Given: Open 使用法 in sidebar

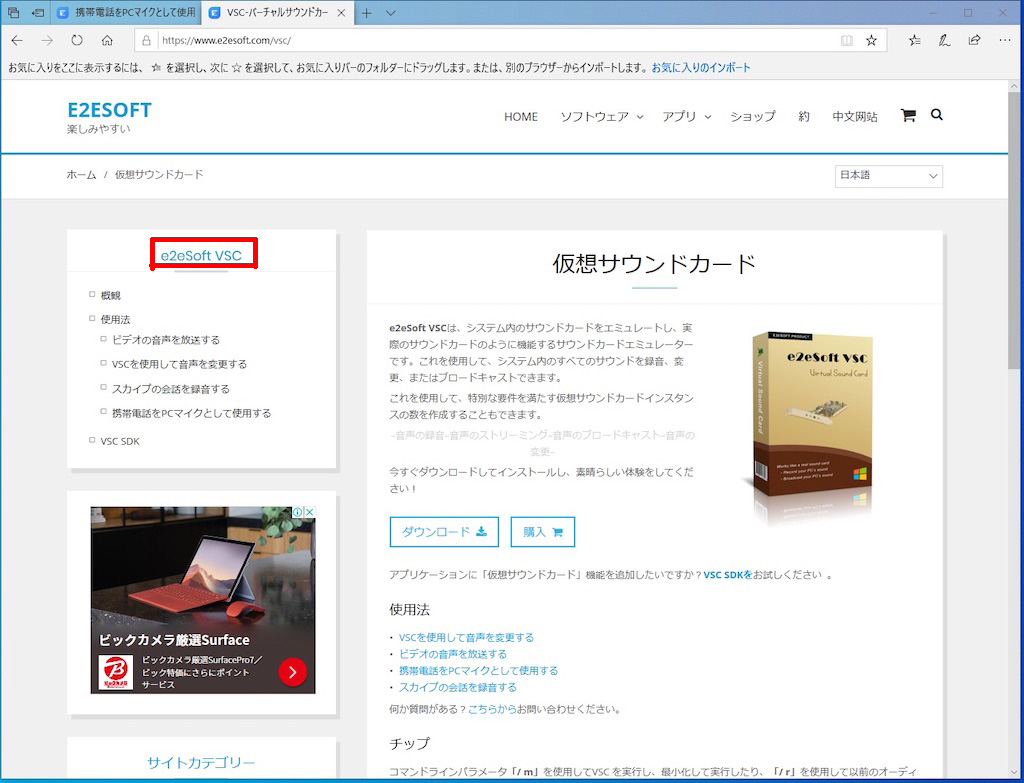Looking at the screenshot, I should [115, 319].
